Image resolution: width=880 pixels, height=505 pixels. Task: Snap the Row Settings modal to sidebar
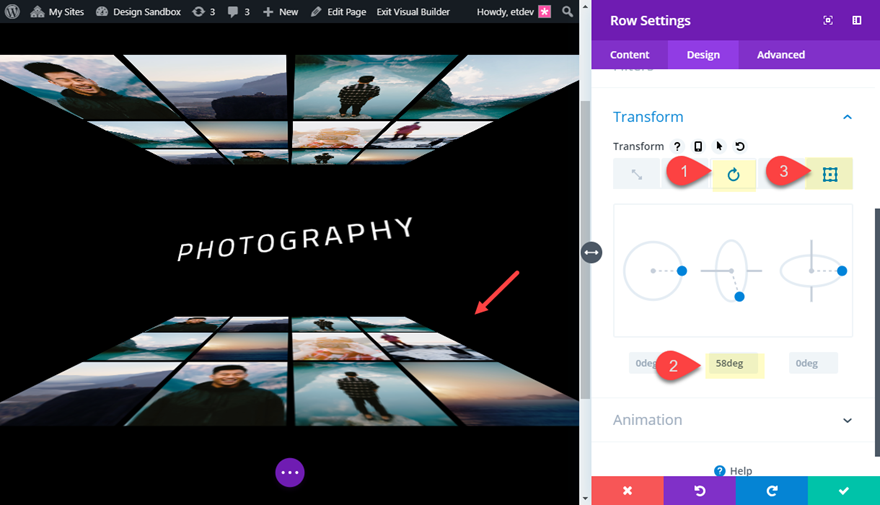[857, 21]
